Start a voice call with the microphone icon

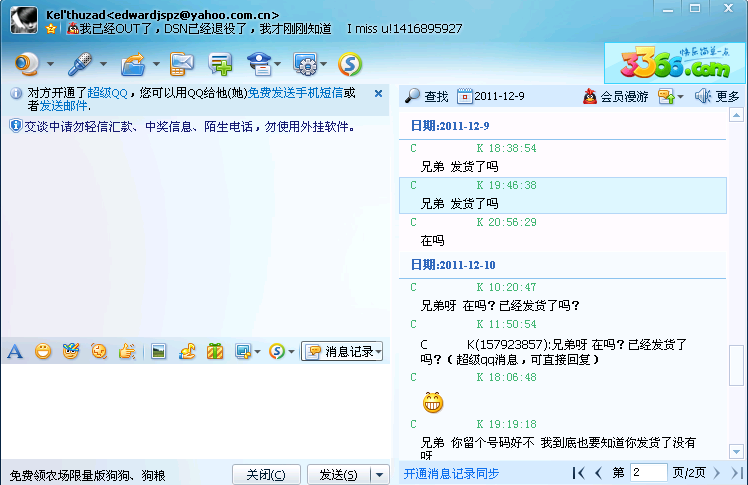click(x=79, y=65)
